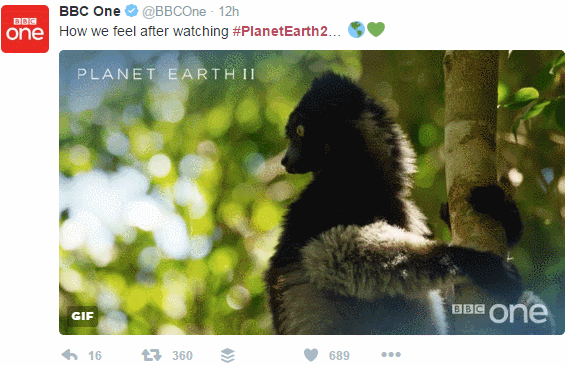Open the @BBCOne handle link
The width and height of the screenshot is (567, 366).
tap(174, 12)
